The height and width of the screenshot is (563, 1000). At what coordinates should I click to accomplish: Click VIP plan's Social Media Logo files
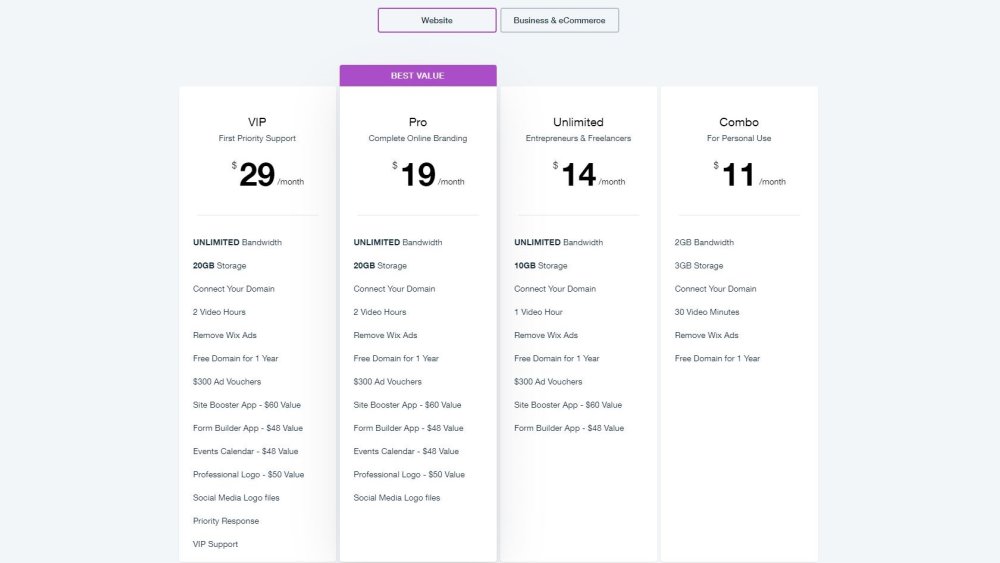(236, 498)
